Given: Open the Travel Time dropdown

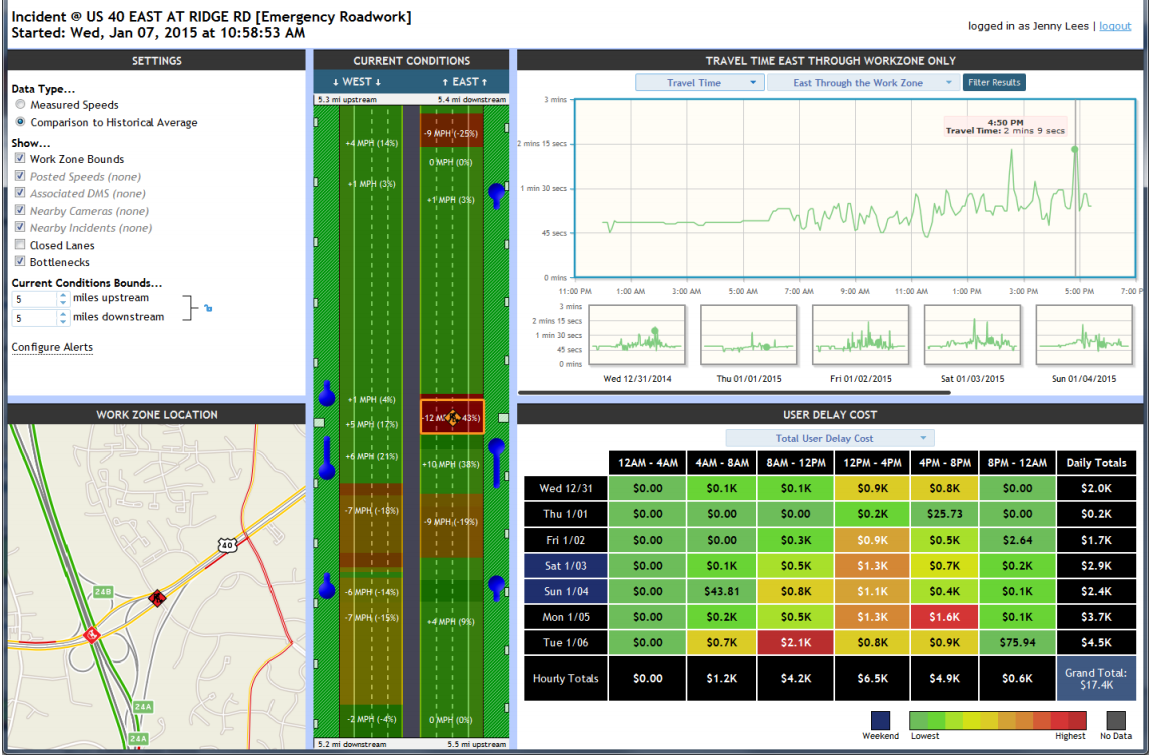Looking at the screenshot, I should (699, 83).
